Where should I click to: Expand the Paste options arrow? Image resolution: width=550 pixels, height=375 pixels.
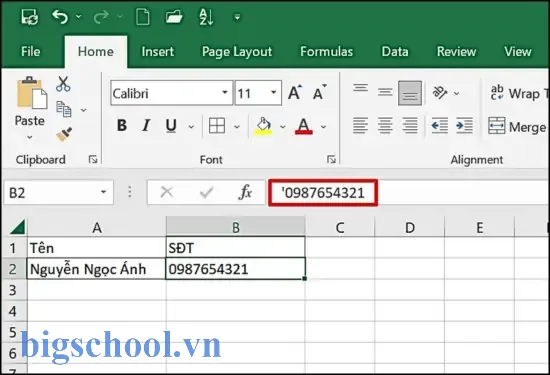30,137
